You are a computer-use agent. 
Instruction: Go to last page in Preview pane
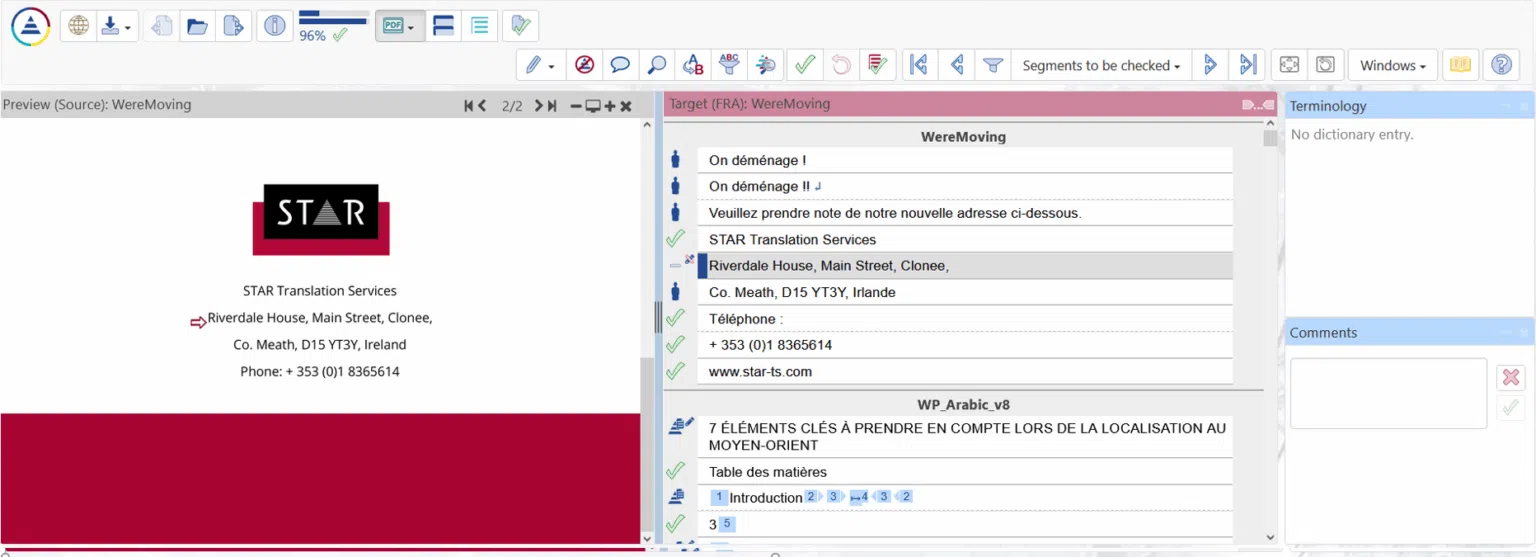(x=552, y=105)
